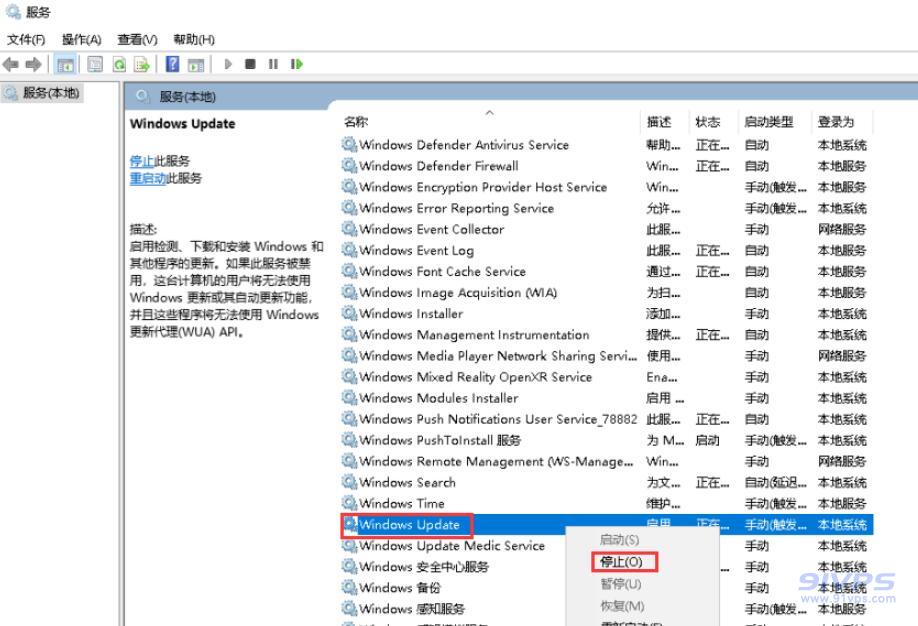Click the green Refresh toolbar icon

click(119, 64)
